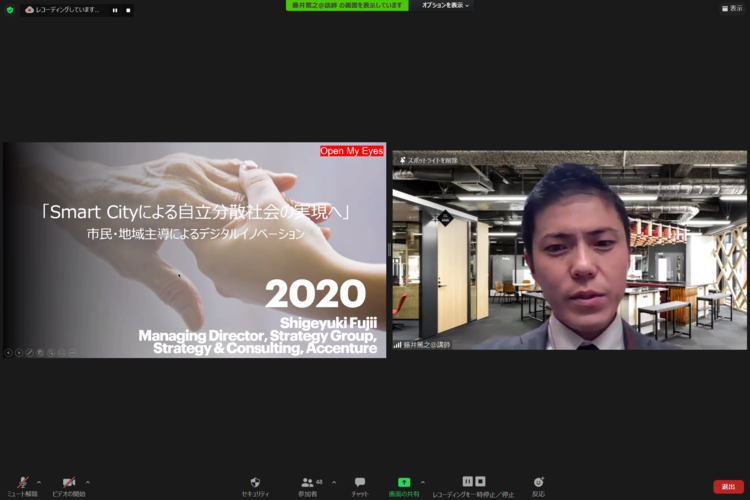Stop recording from the bottom toolbar
The height and width of the screenshot is (500, 750).
click(480, 481)
